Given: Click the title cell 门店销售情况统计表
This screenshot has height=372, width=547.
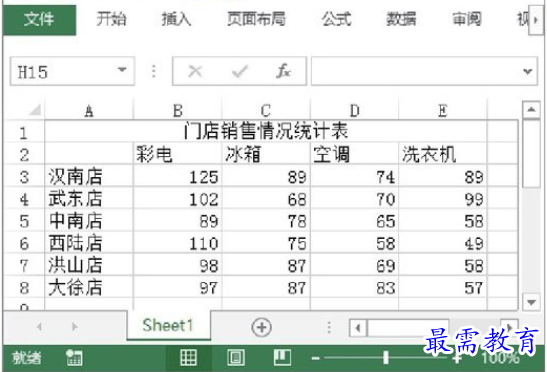Looking at the screenshot, I should tap(266, 132).
